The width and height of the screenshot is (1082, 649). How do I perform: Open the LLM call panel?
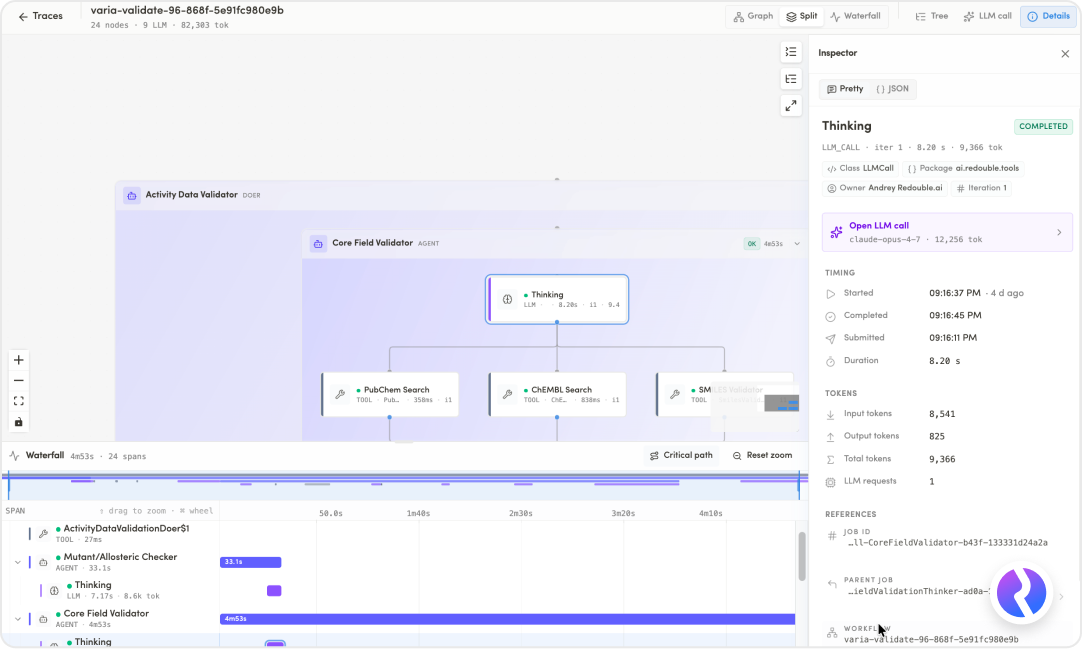click(x=987, y=16)
